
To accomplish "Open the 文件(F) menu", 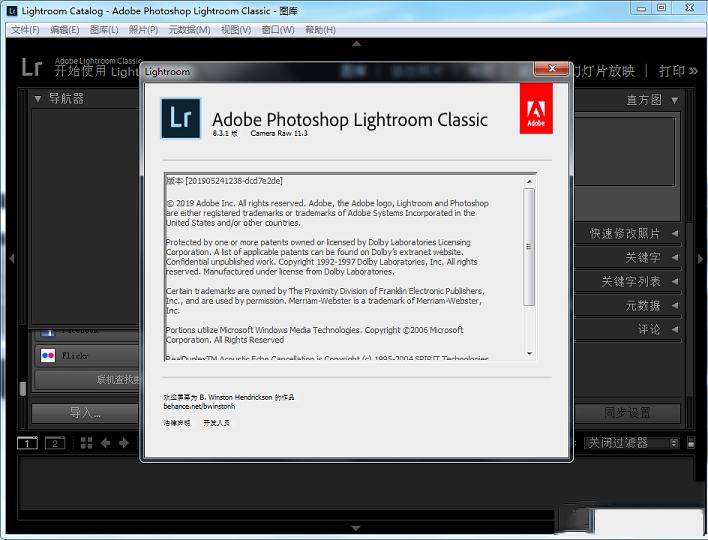I will [25, 30].
